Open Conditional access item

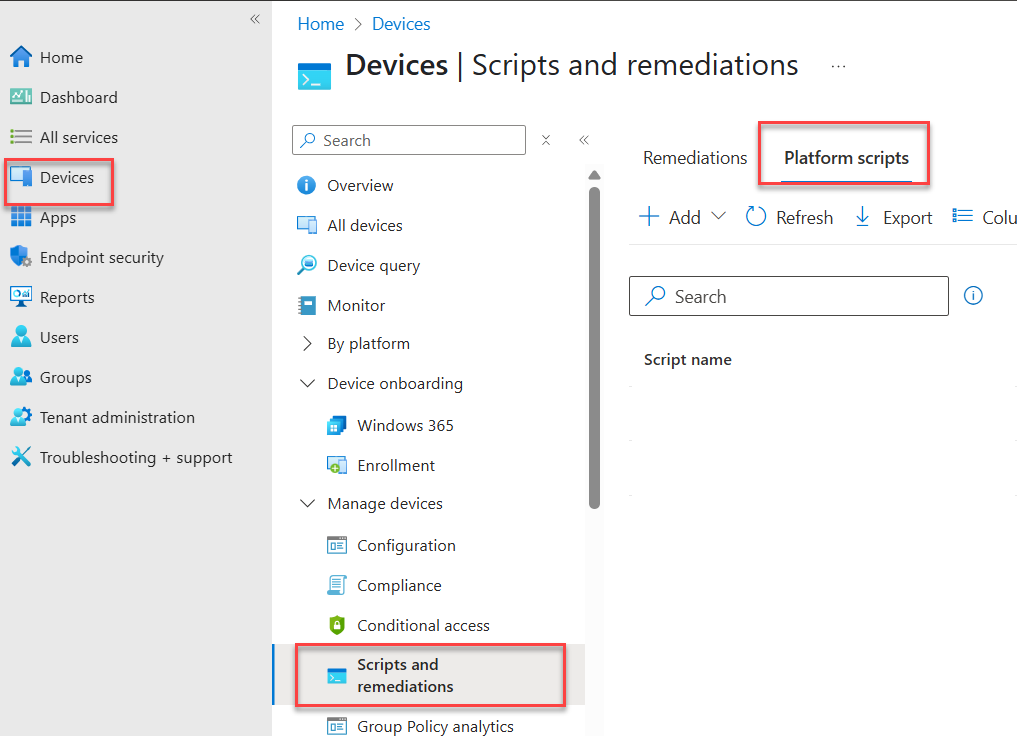[x=423, y=626]
